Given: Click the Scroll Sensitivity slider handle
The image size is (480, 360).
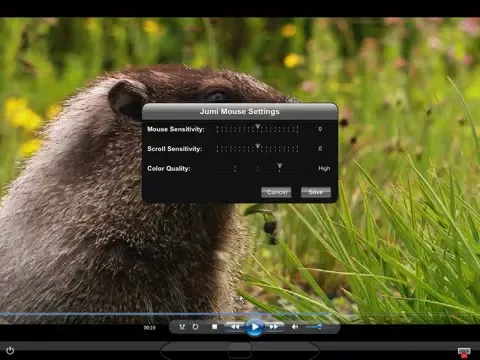Looking at the screenshot, I should 258,146.
